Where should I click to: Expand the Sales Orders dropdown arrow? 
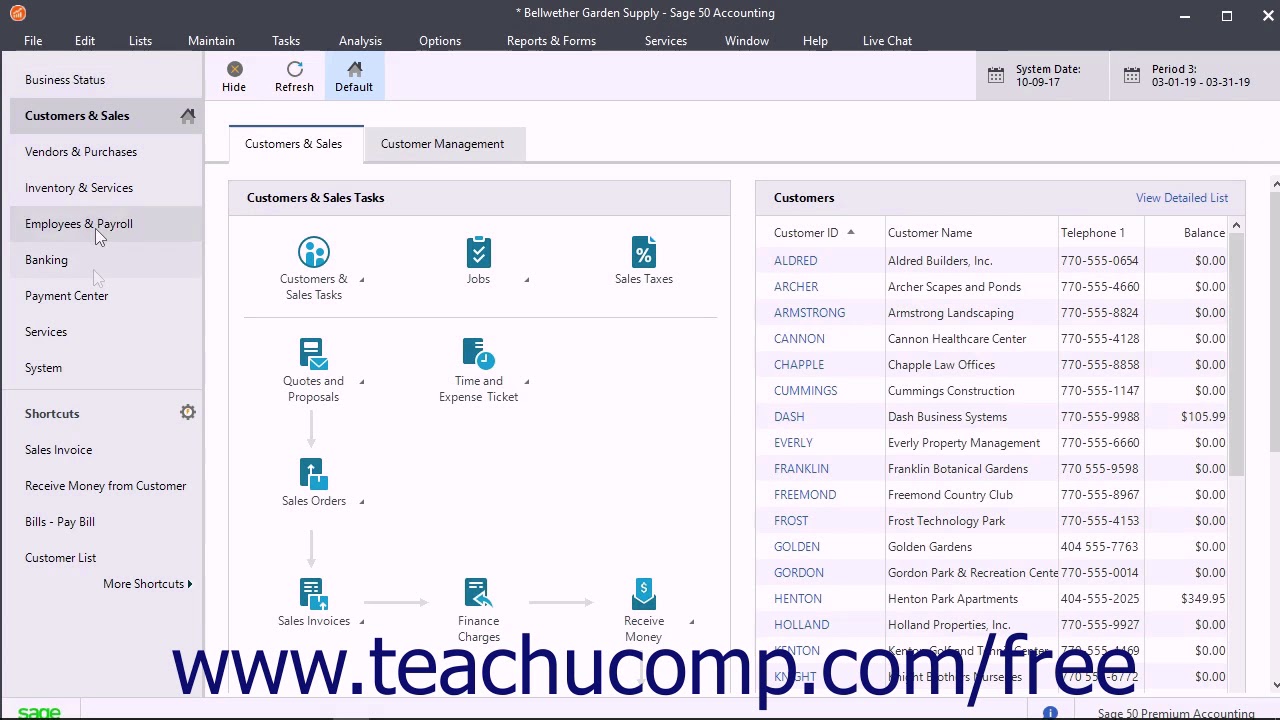point(362,502)
